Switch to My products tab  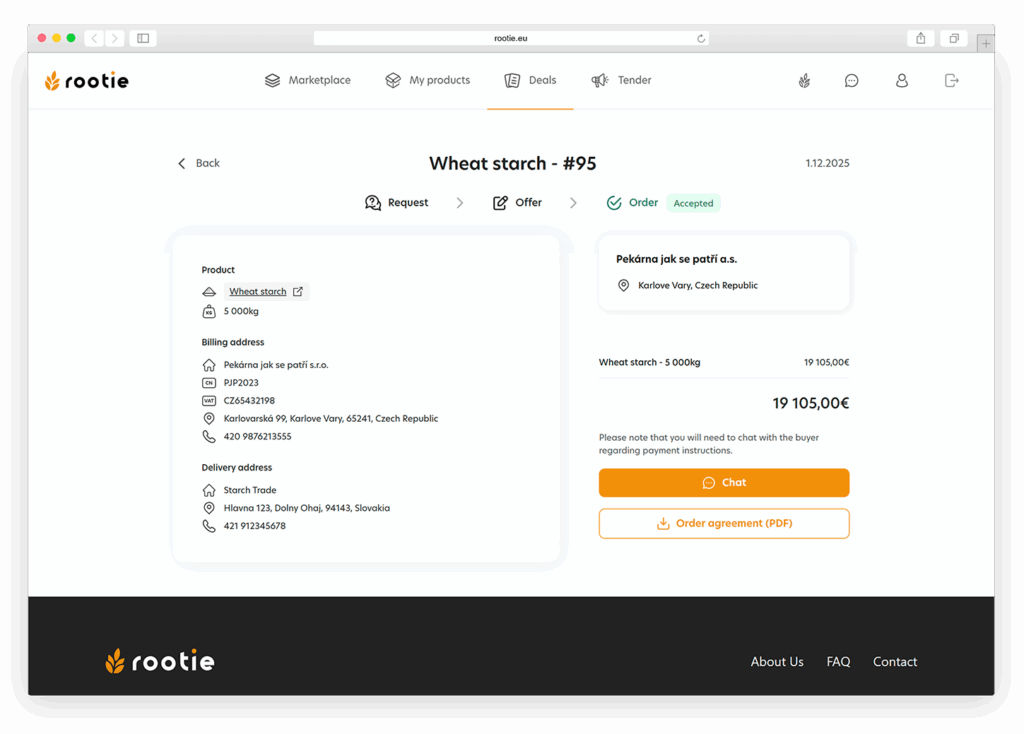click(428, 81)
